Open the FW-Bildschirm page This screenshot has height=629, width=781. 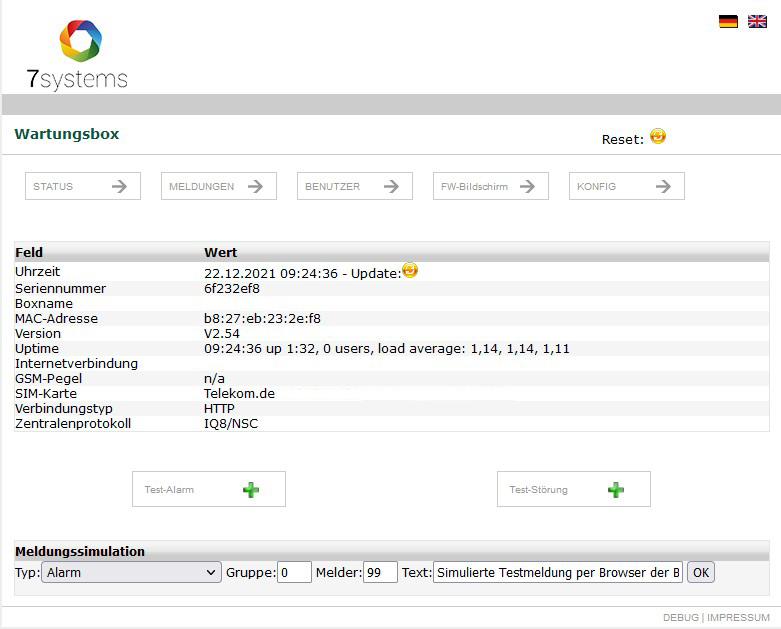pyautogui.click(x=491, y=186)
